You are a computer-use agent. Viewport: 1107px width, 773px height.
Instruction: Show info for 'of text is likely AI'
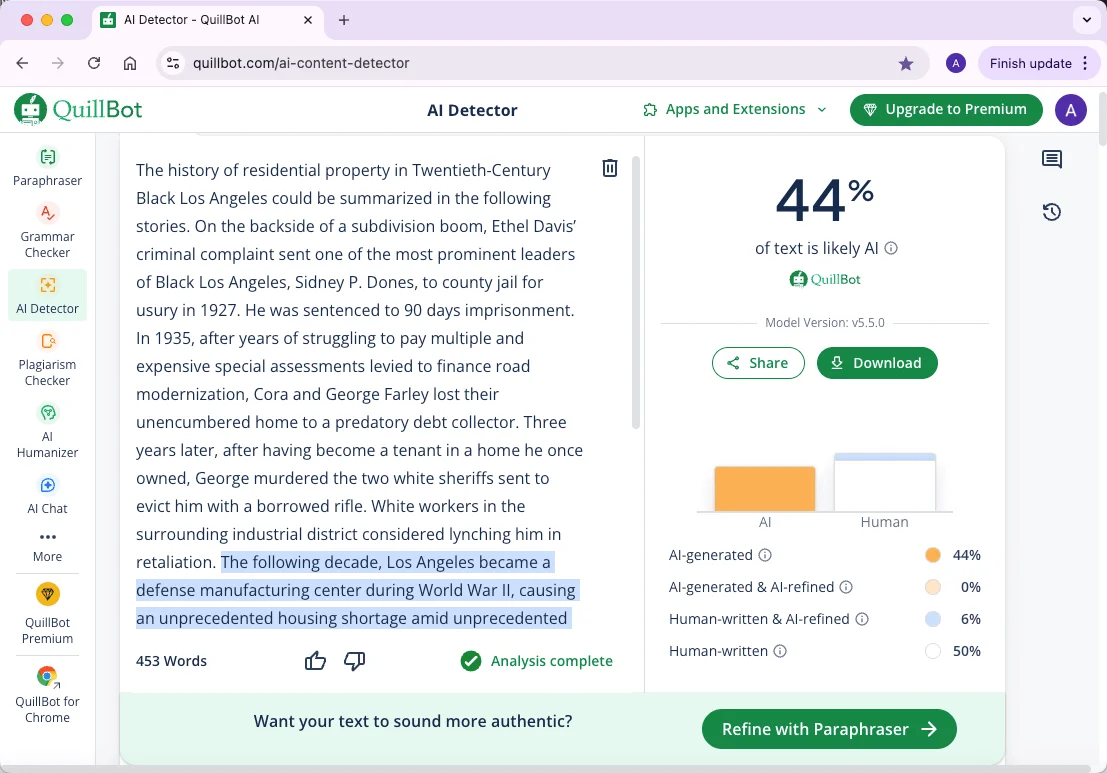pos(891,248)
